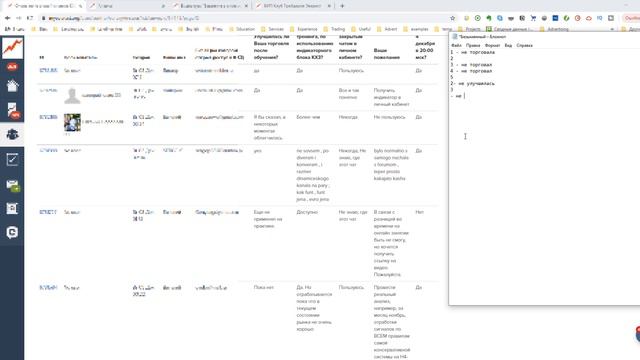Click the browser forward arrow
The width and height of the screenshot is (640, 360).
18,18
